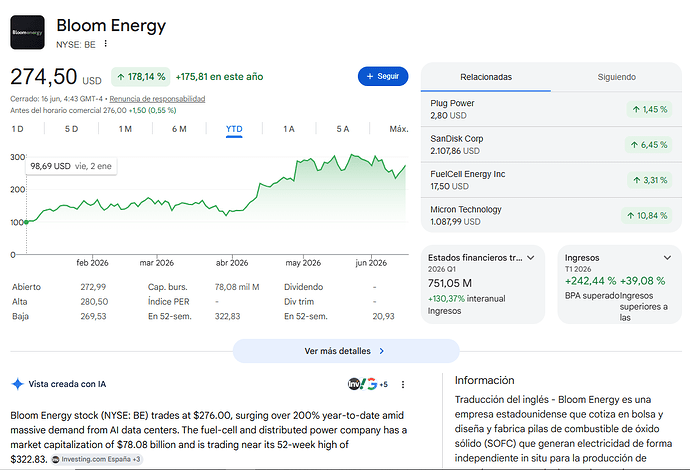The width and height of the screenshot is (690, 470).
Task: Open the AI overview source icons +5
Action: pos(368,384)
